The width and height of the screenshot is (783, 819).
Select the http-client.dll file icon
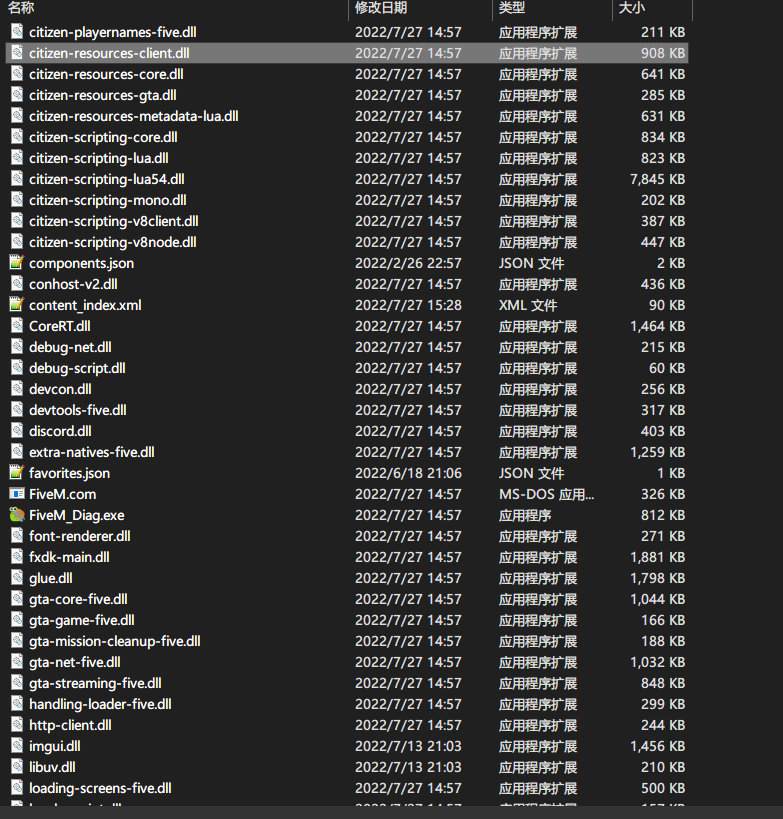pos(17,724)
